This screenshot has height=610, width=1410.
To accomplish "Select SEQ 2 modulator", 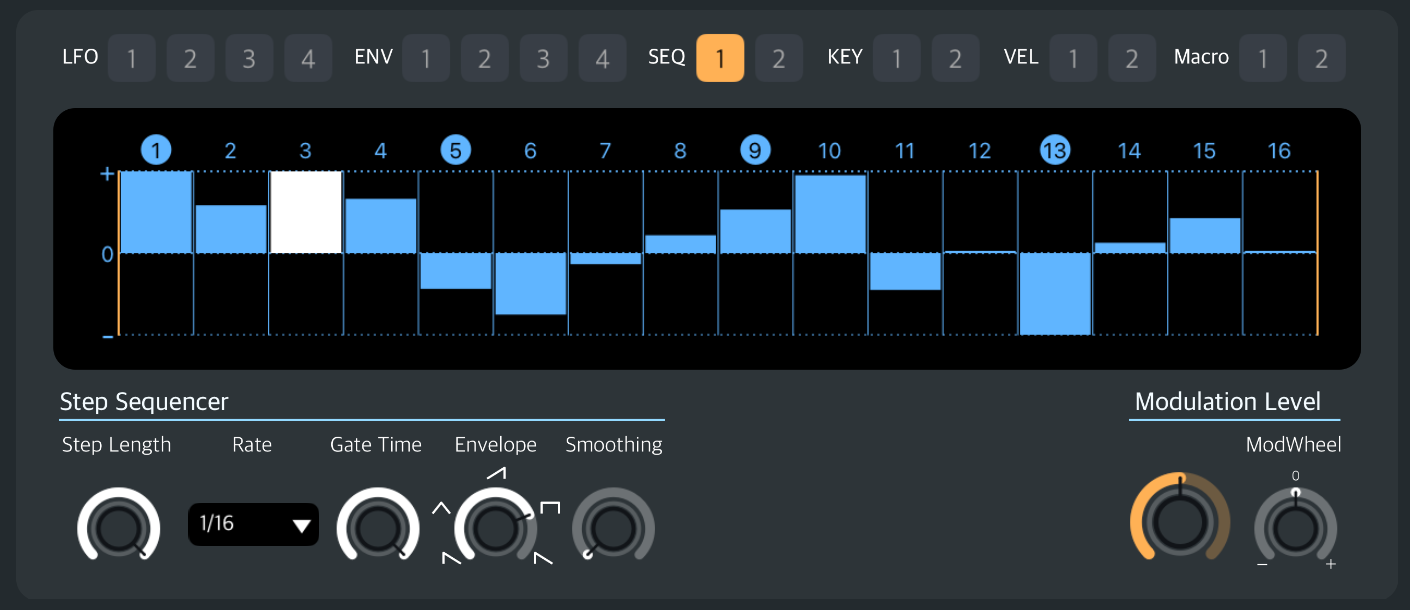I will (778, 58).
